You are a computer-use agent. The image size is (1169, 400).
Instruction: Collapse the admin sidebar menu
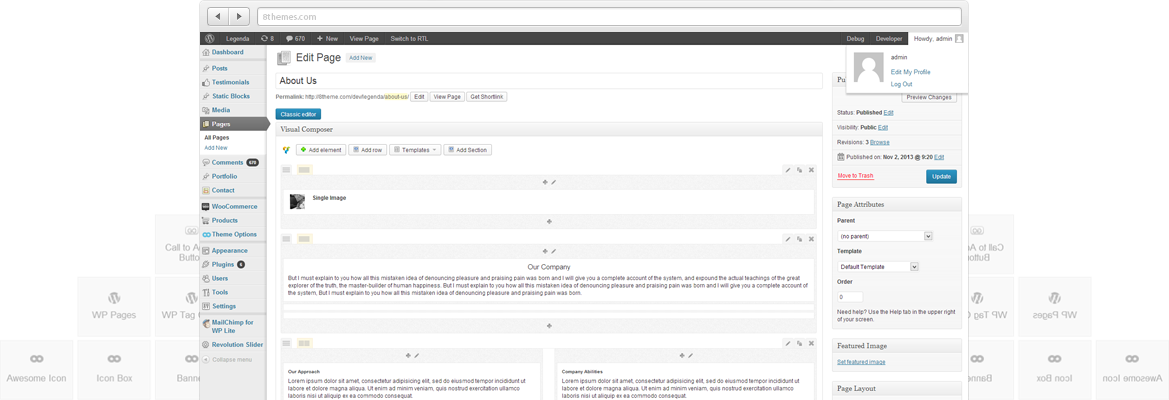point(230,359)
